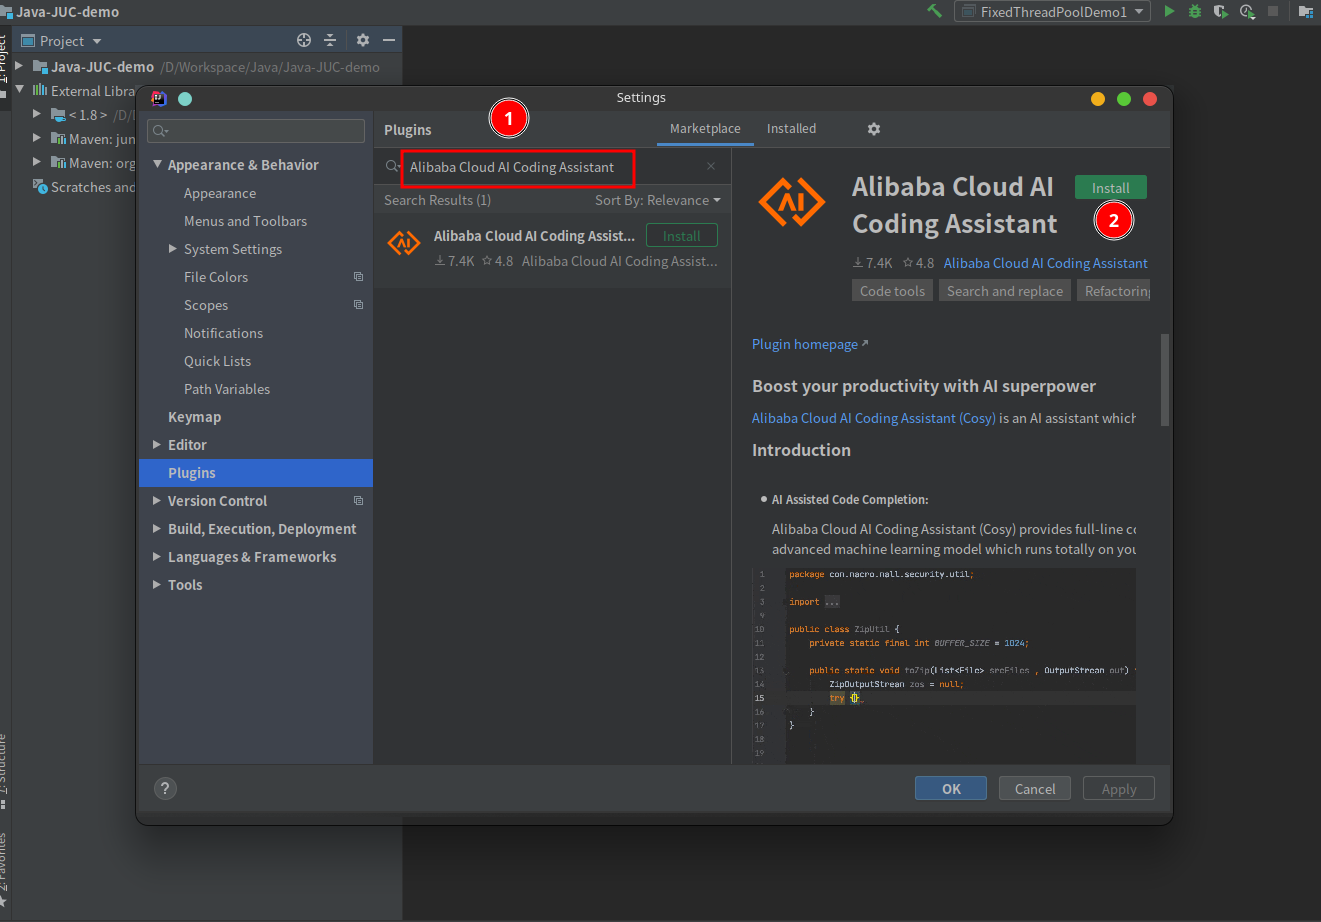
Task: Open the profiler run icon with clock
Action: 1247,11
